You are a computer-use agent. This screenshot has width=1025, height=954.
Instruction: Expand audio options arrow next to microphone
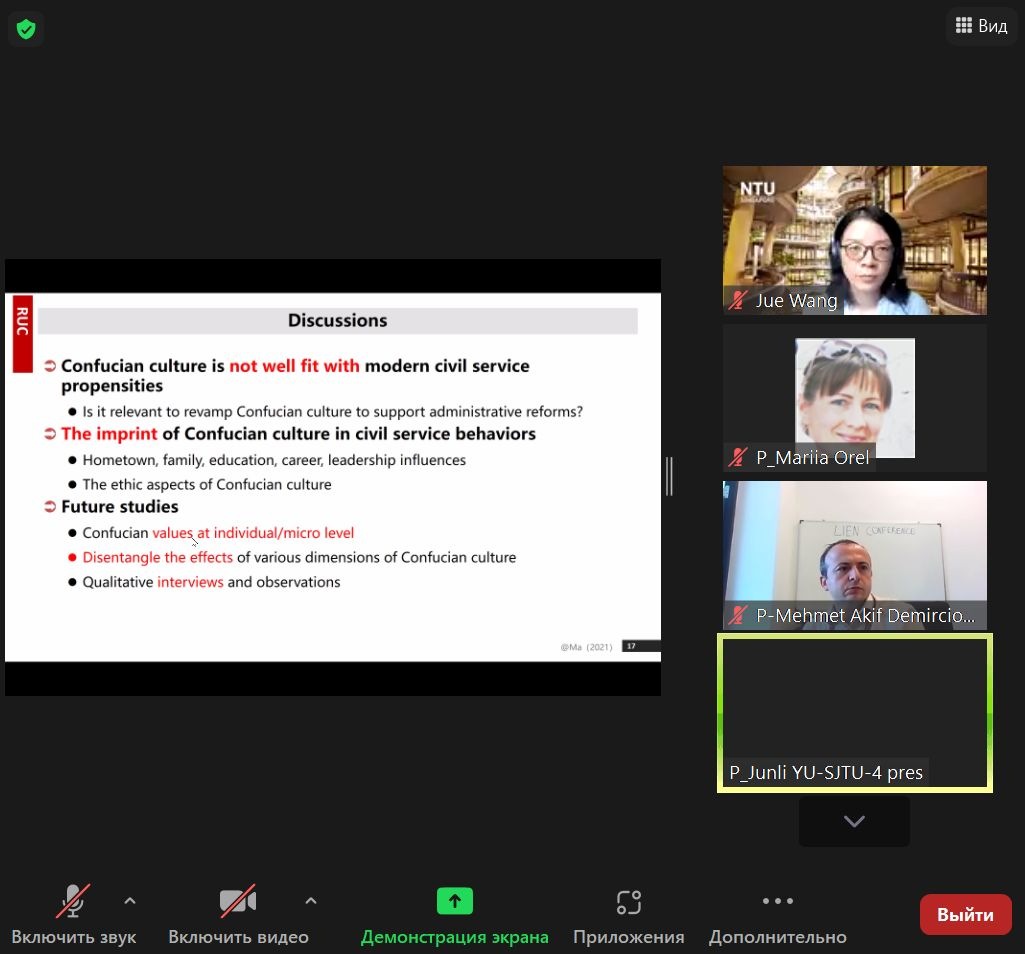(130, 901)
